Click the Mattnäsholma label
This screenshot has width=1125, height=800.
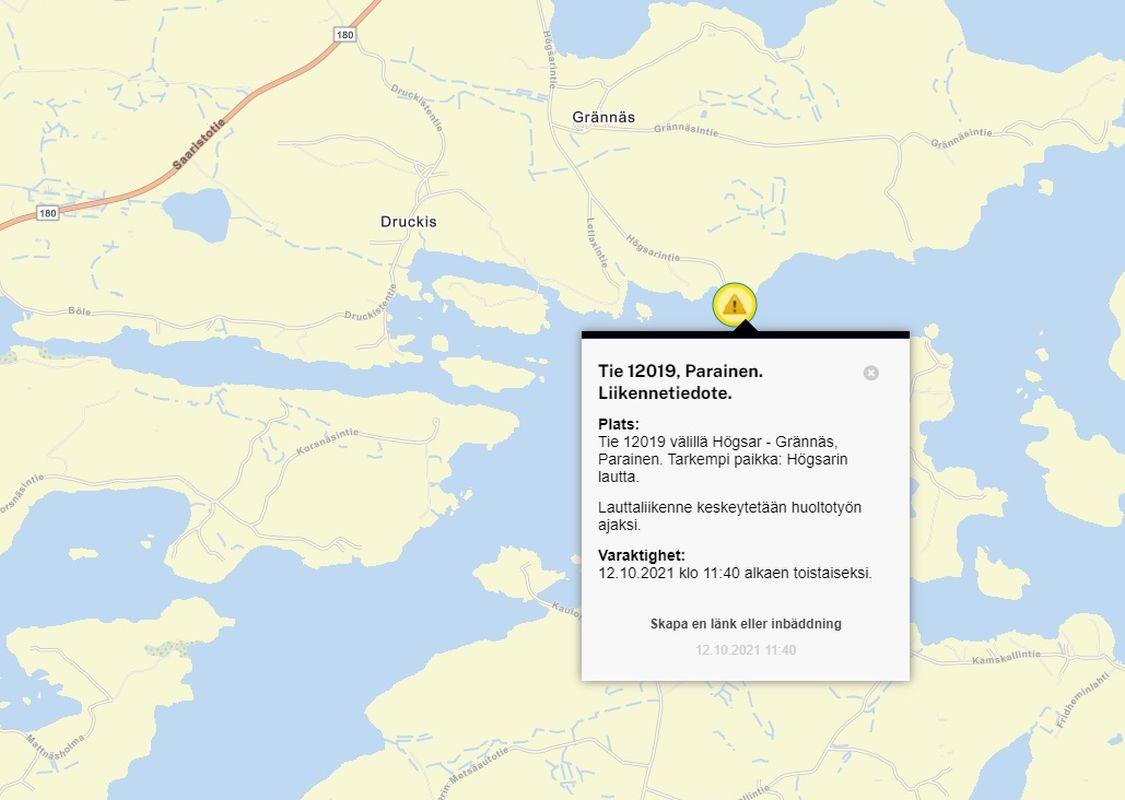pyautogui.click(x=56, y=748)
